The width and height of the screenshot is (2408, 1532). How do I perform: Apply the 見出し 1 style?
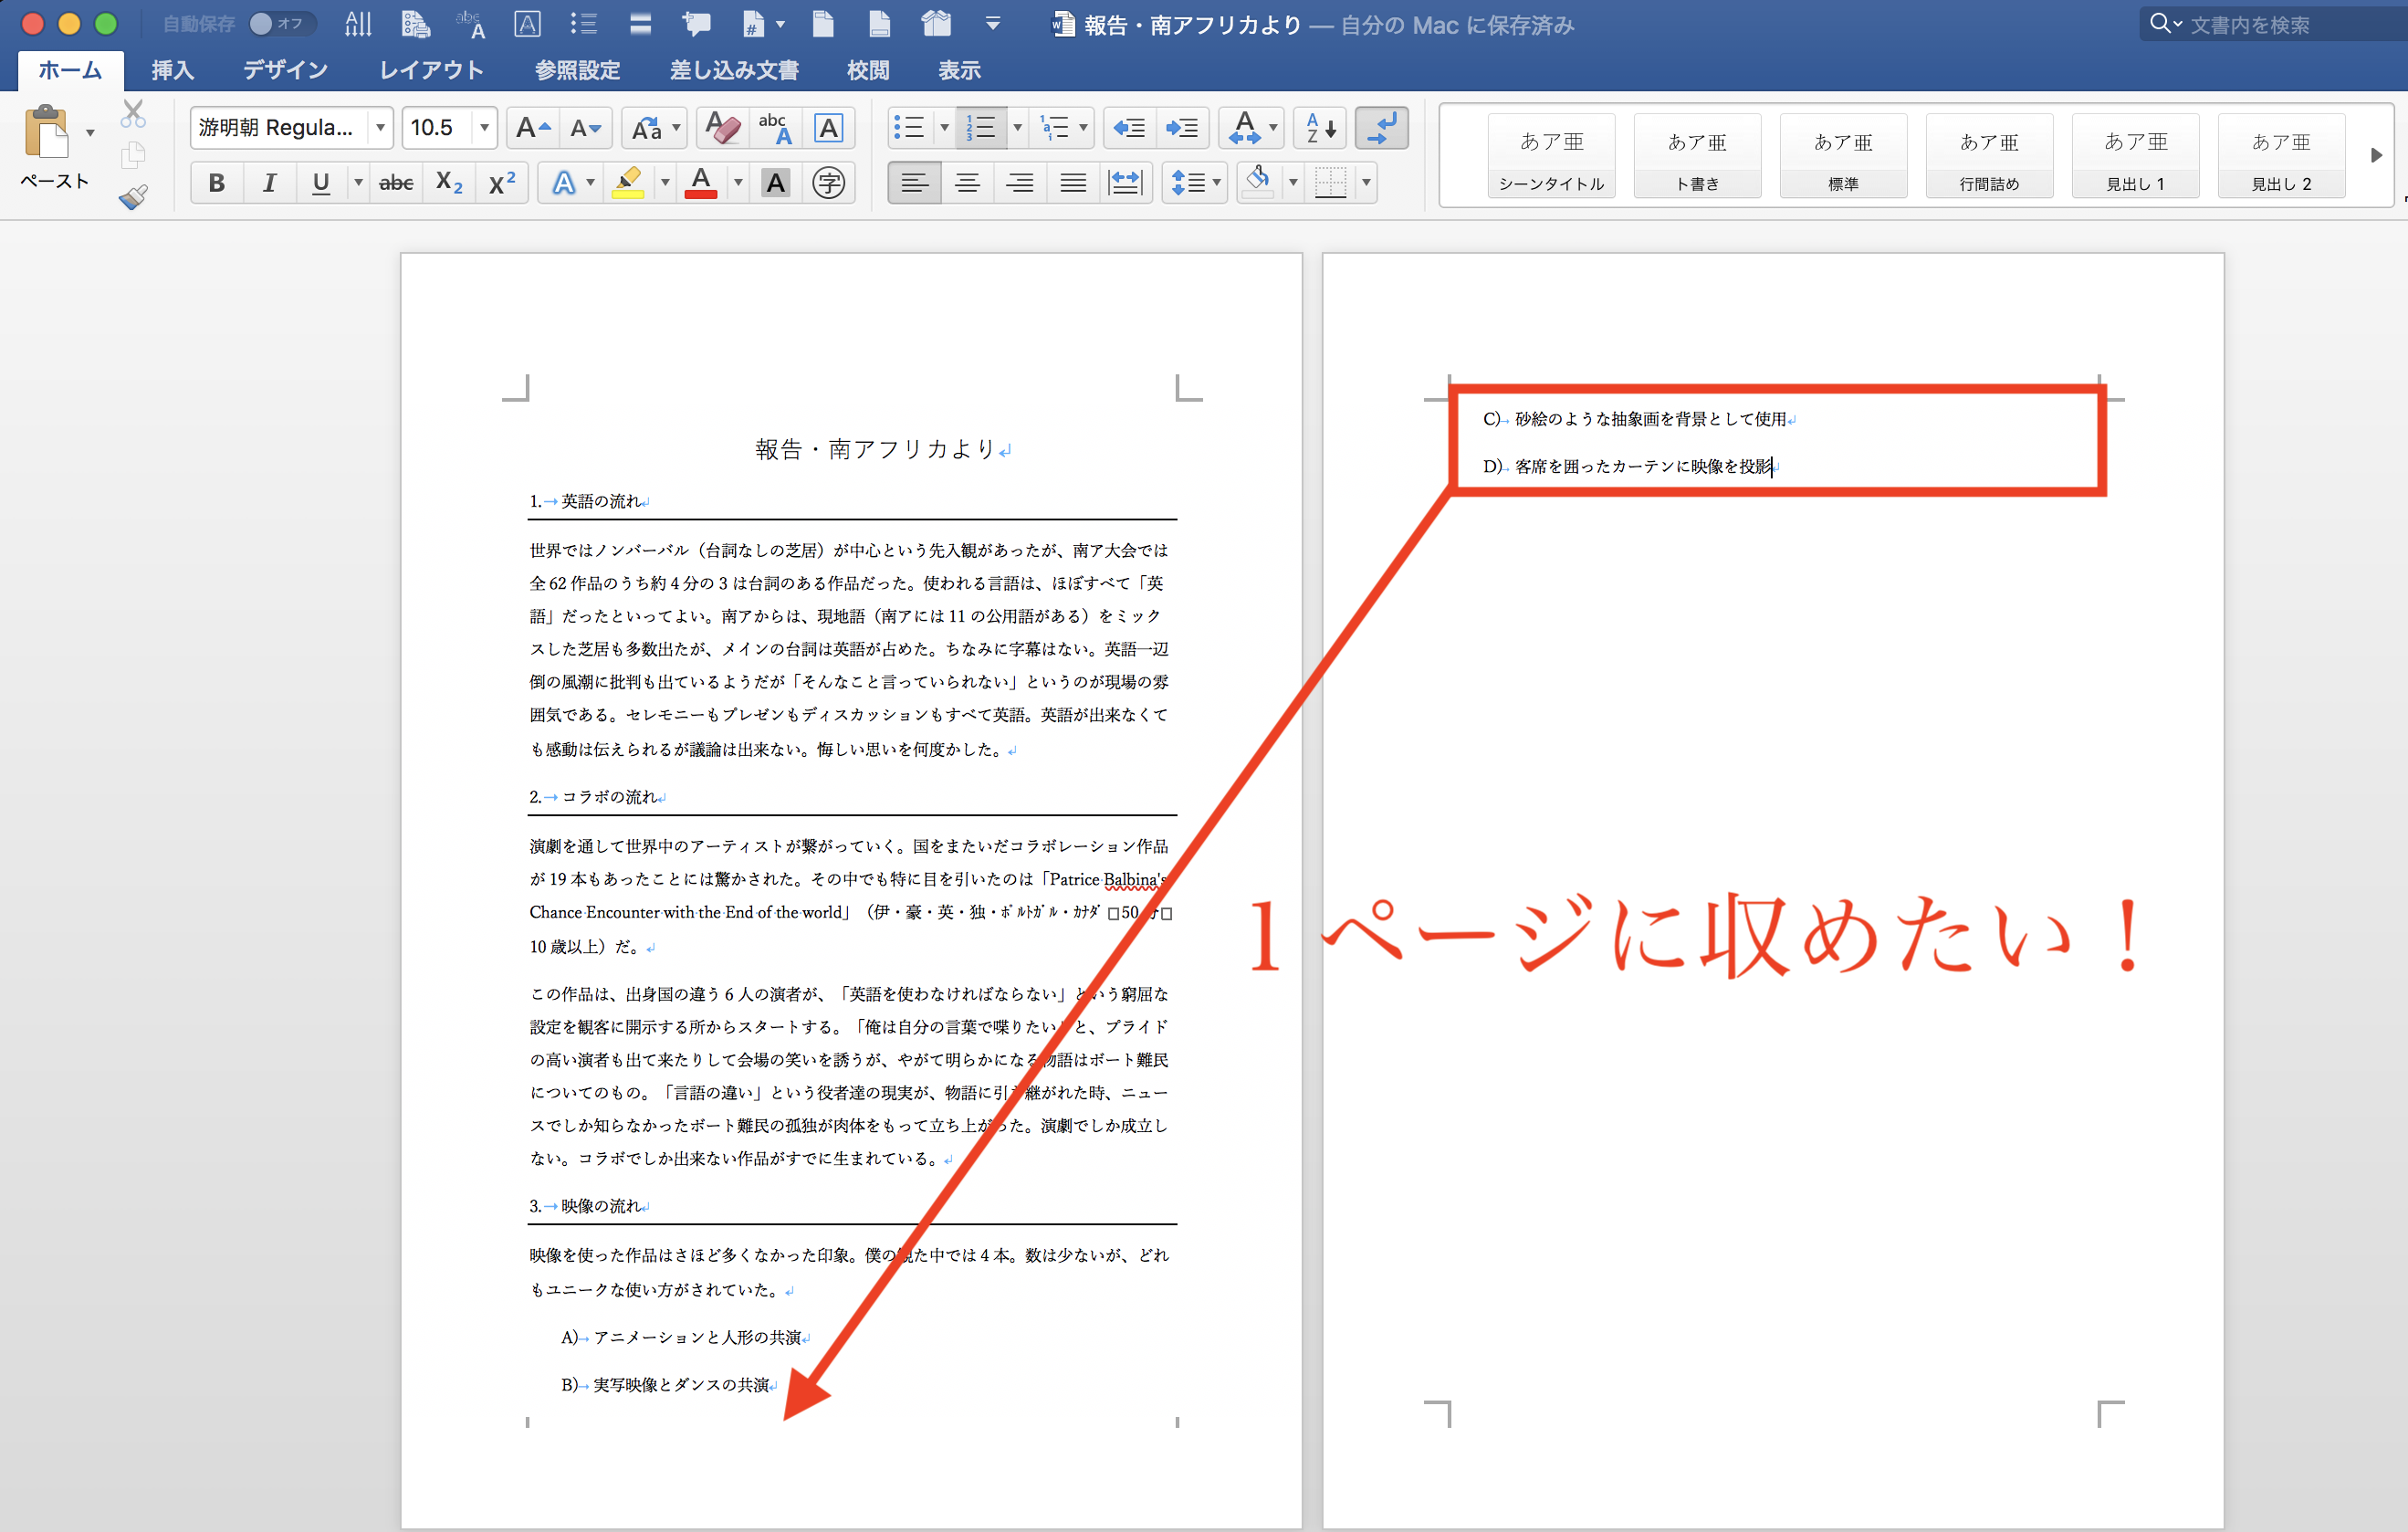[x=2135, y=156]
